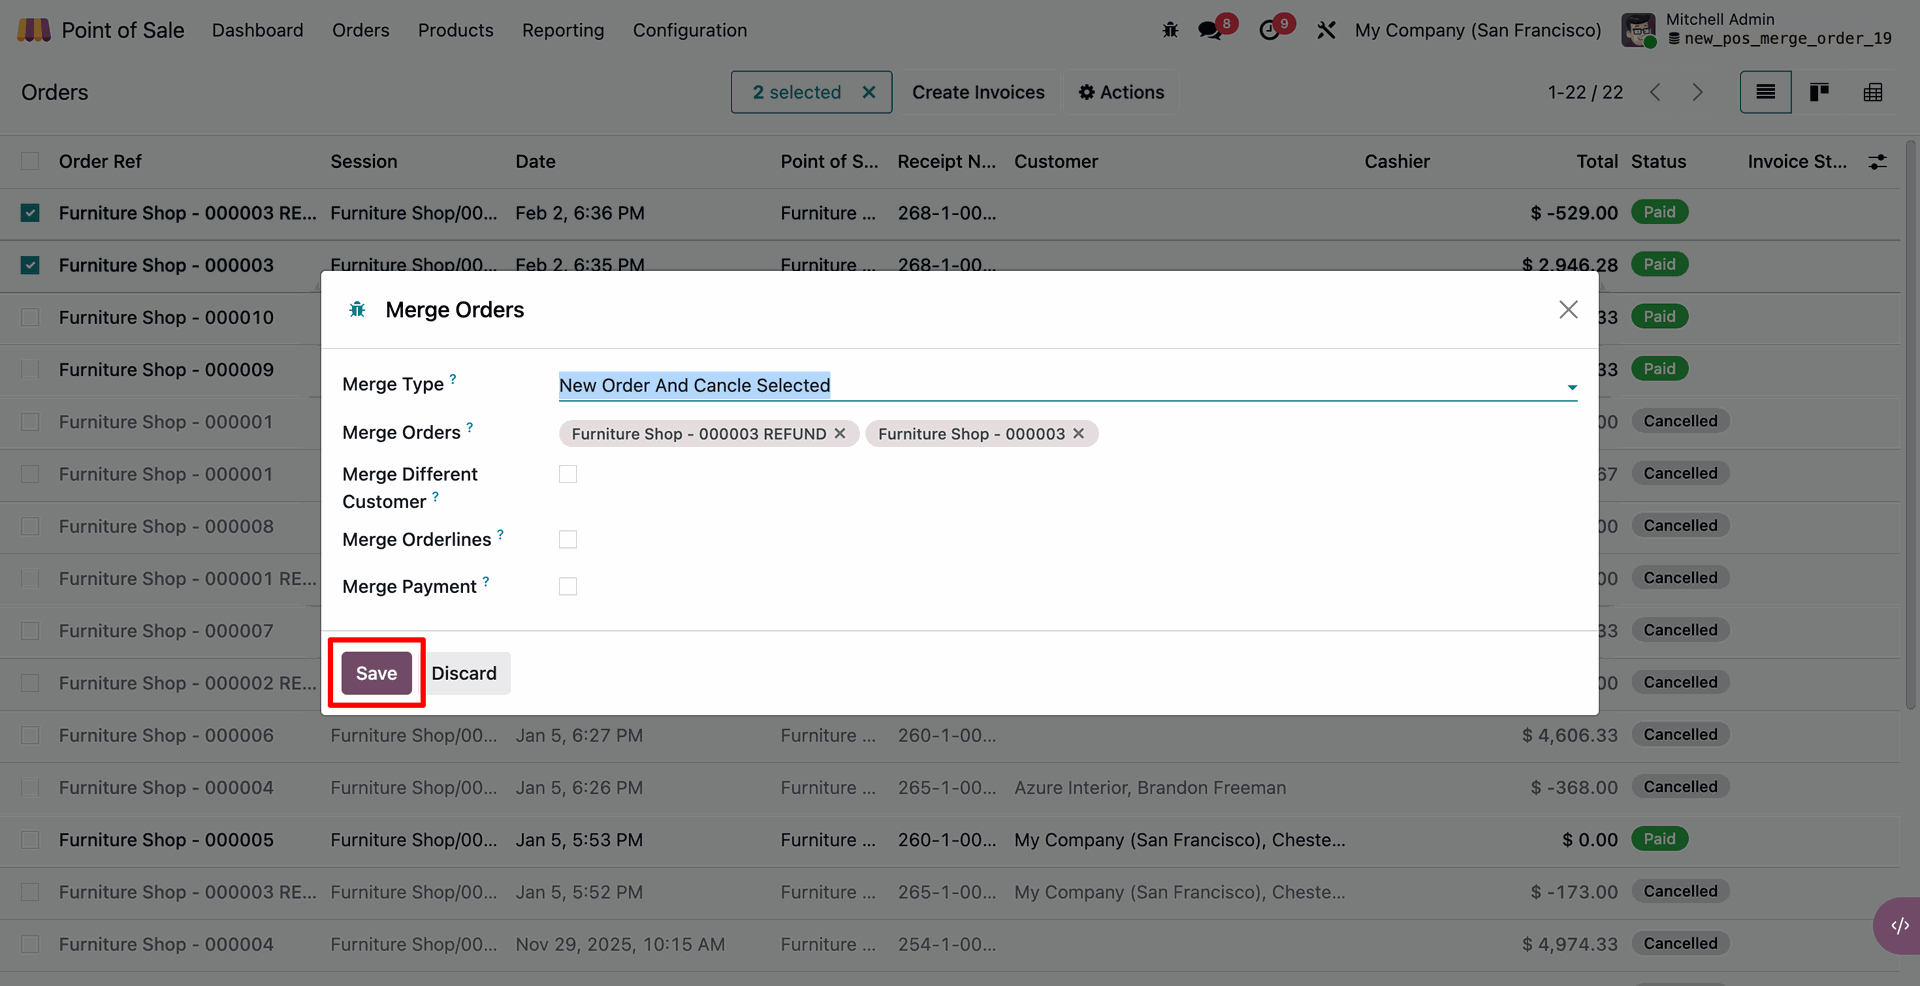Clear the 2 selected records
The height and width of the screenshot is (986, 1920).
[869, 92]
